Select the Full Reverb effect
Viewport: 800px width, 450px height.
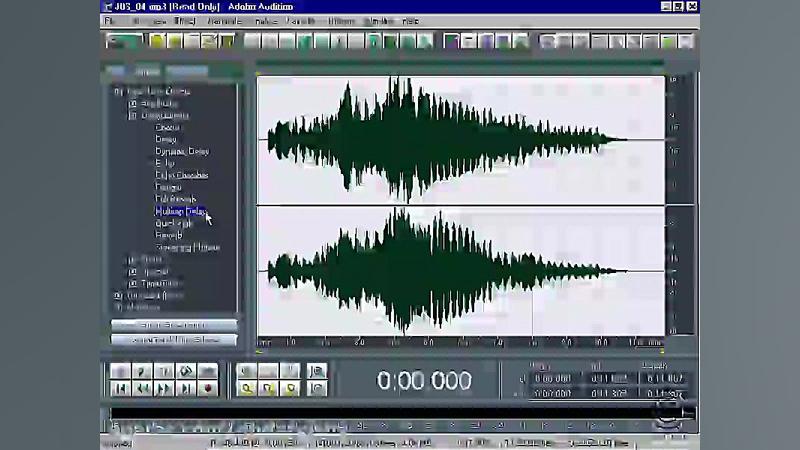point(176,199)
